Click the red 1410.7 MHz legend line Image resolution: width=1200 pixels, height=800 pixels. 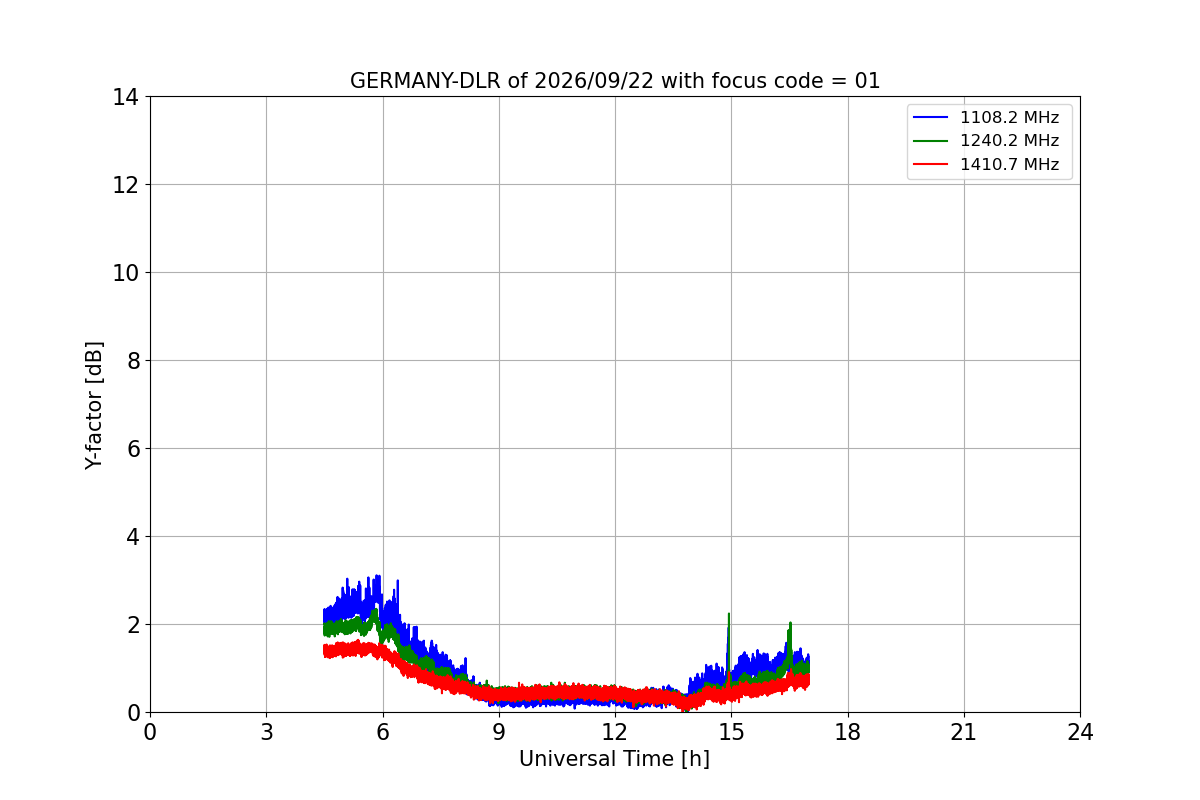pyautogui.click(x=931, y=165)
